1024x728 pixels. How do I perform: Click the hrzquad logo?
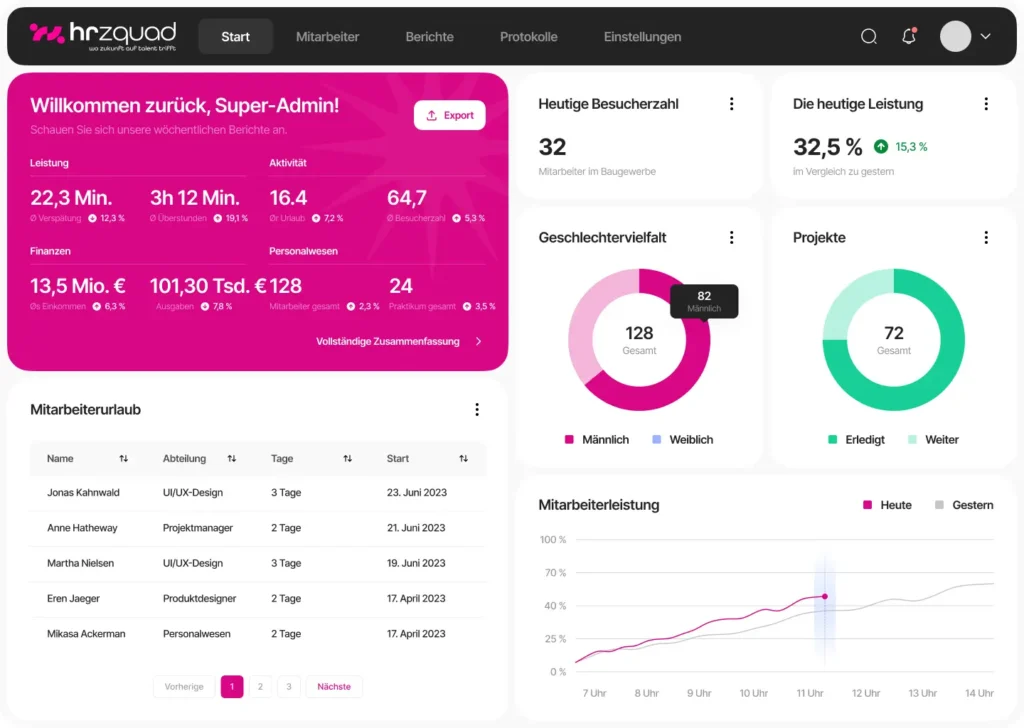103,35
